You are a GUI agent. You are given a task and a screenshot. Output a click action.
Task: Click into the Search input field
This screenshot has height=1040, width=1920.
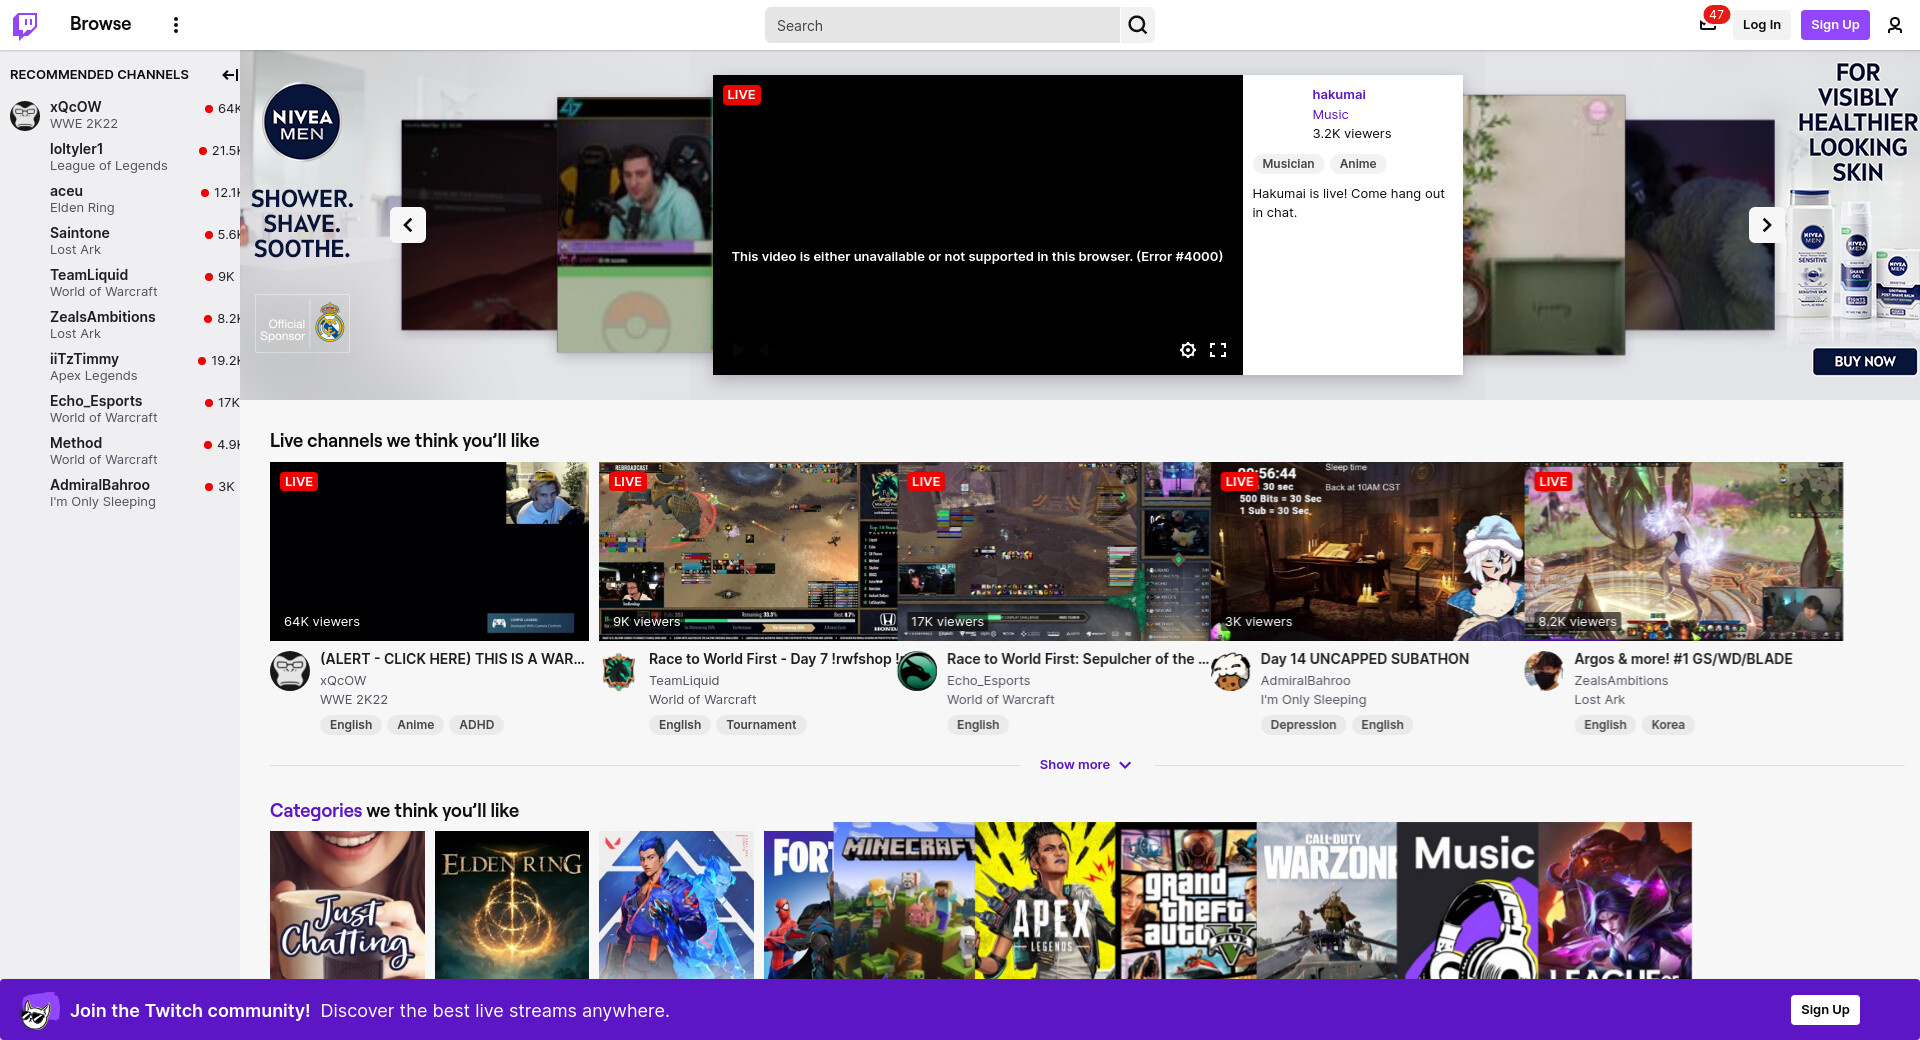[x=940, y=26]
